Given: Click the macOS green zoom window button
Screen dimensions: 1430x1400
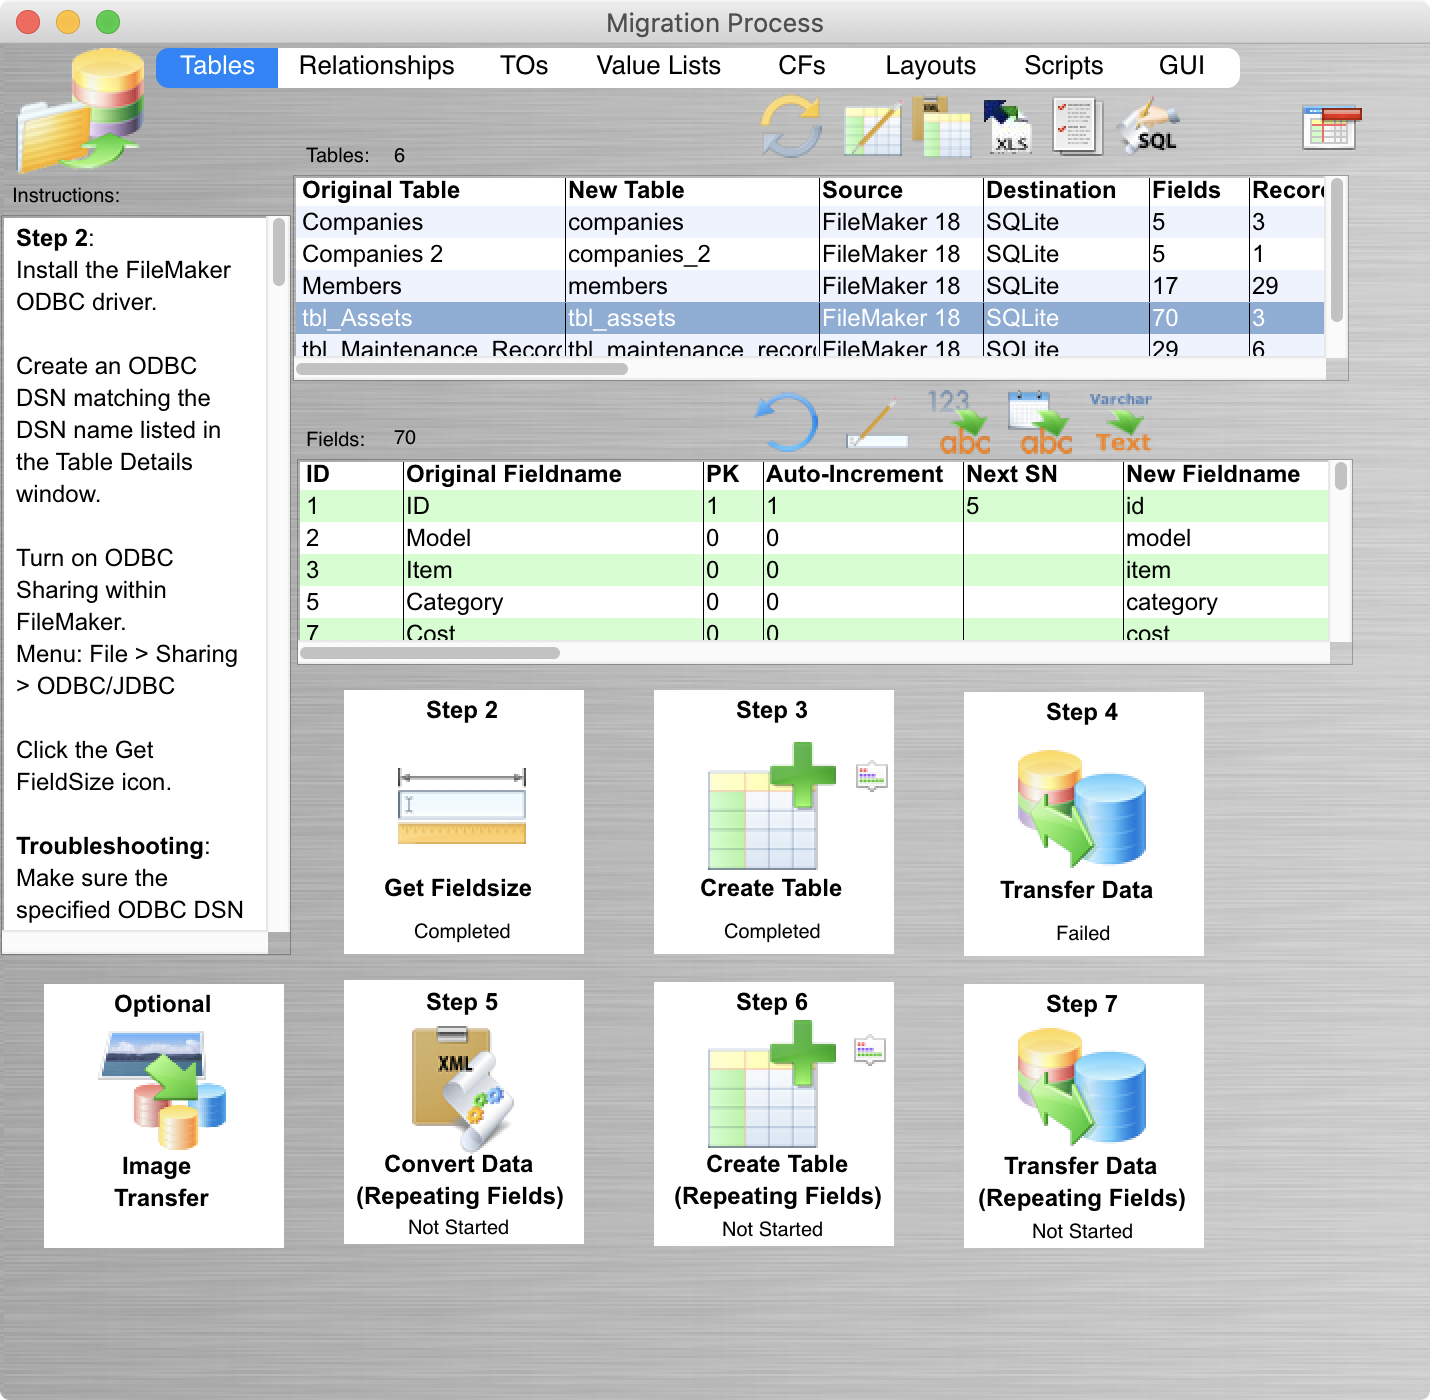Looking at the screenshot, I should 108,21.
